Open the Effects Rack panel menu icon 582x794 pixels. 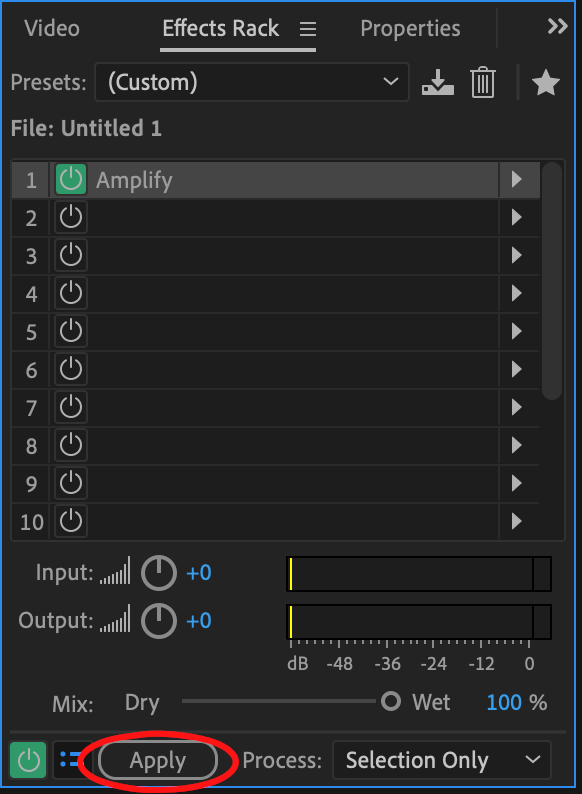pyautogui.click(x=307, y=29)
